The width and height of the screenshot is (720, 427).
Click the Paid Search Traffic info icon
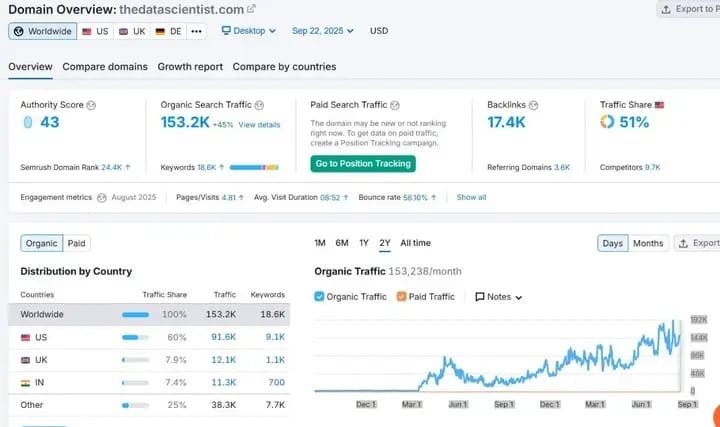click(x=397, y=104)
